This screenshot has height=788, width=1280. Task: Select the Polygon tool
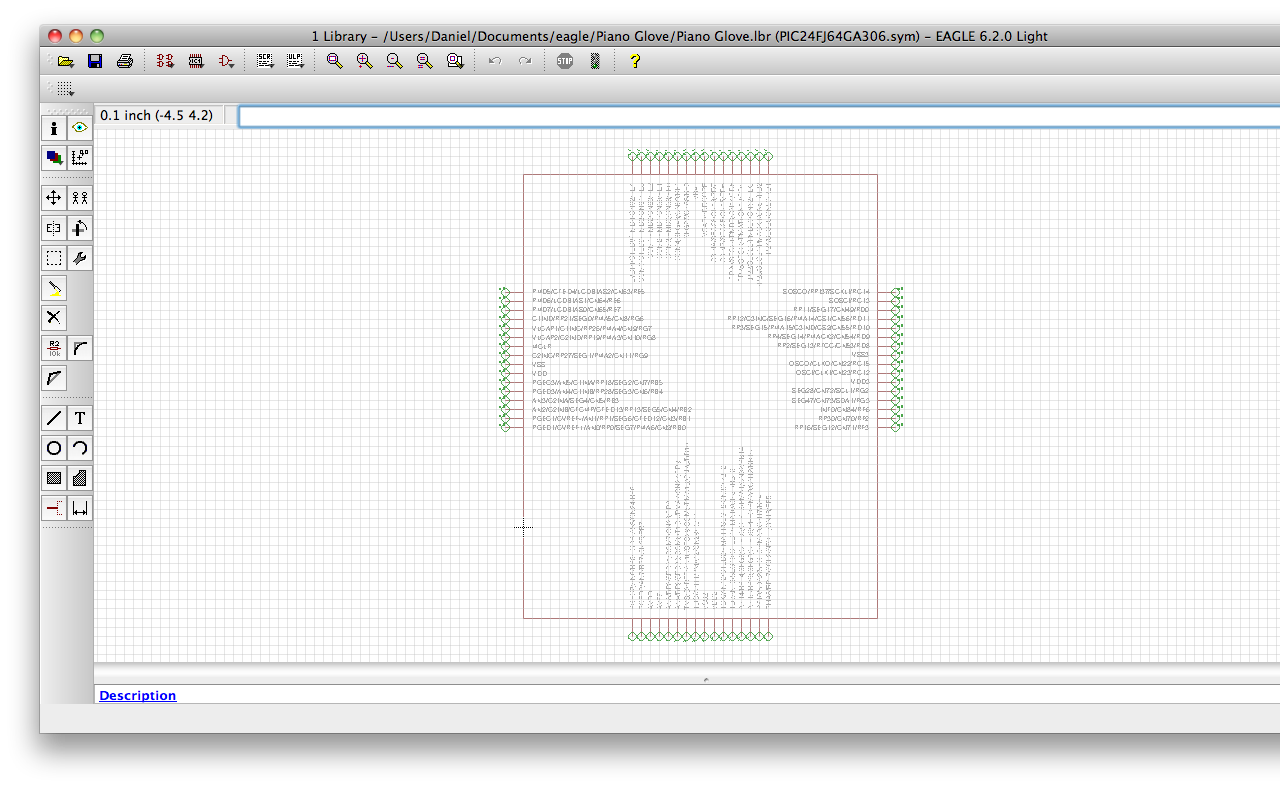pos(80,478)
